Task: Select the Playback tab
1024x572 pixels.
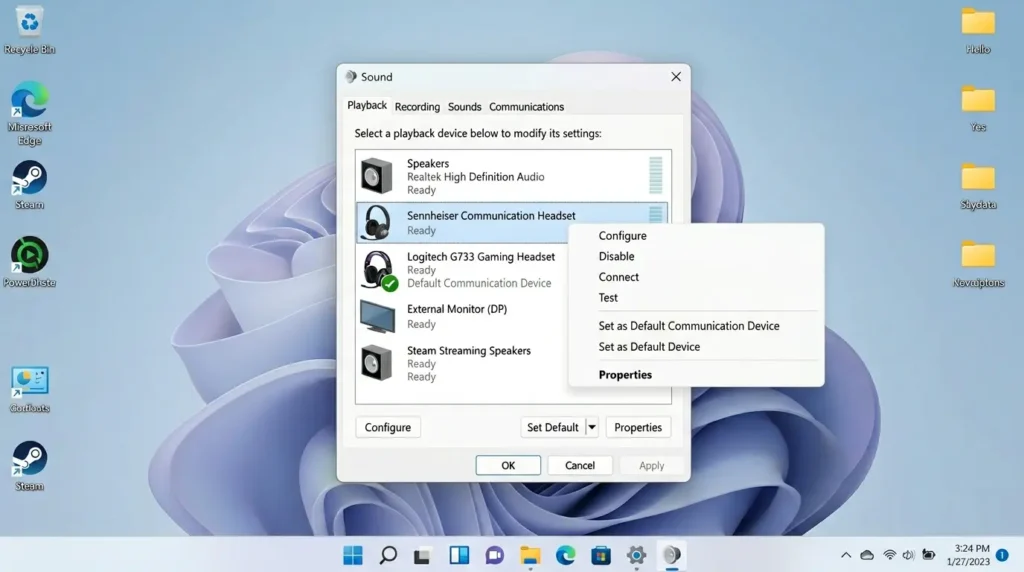Action: [x=367, y=105]
